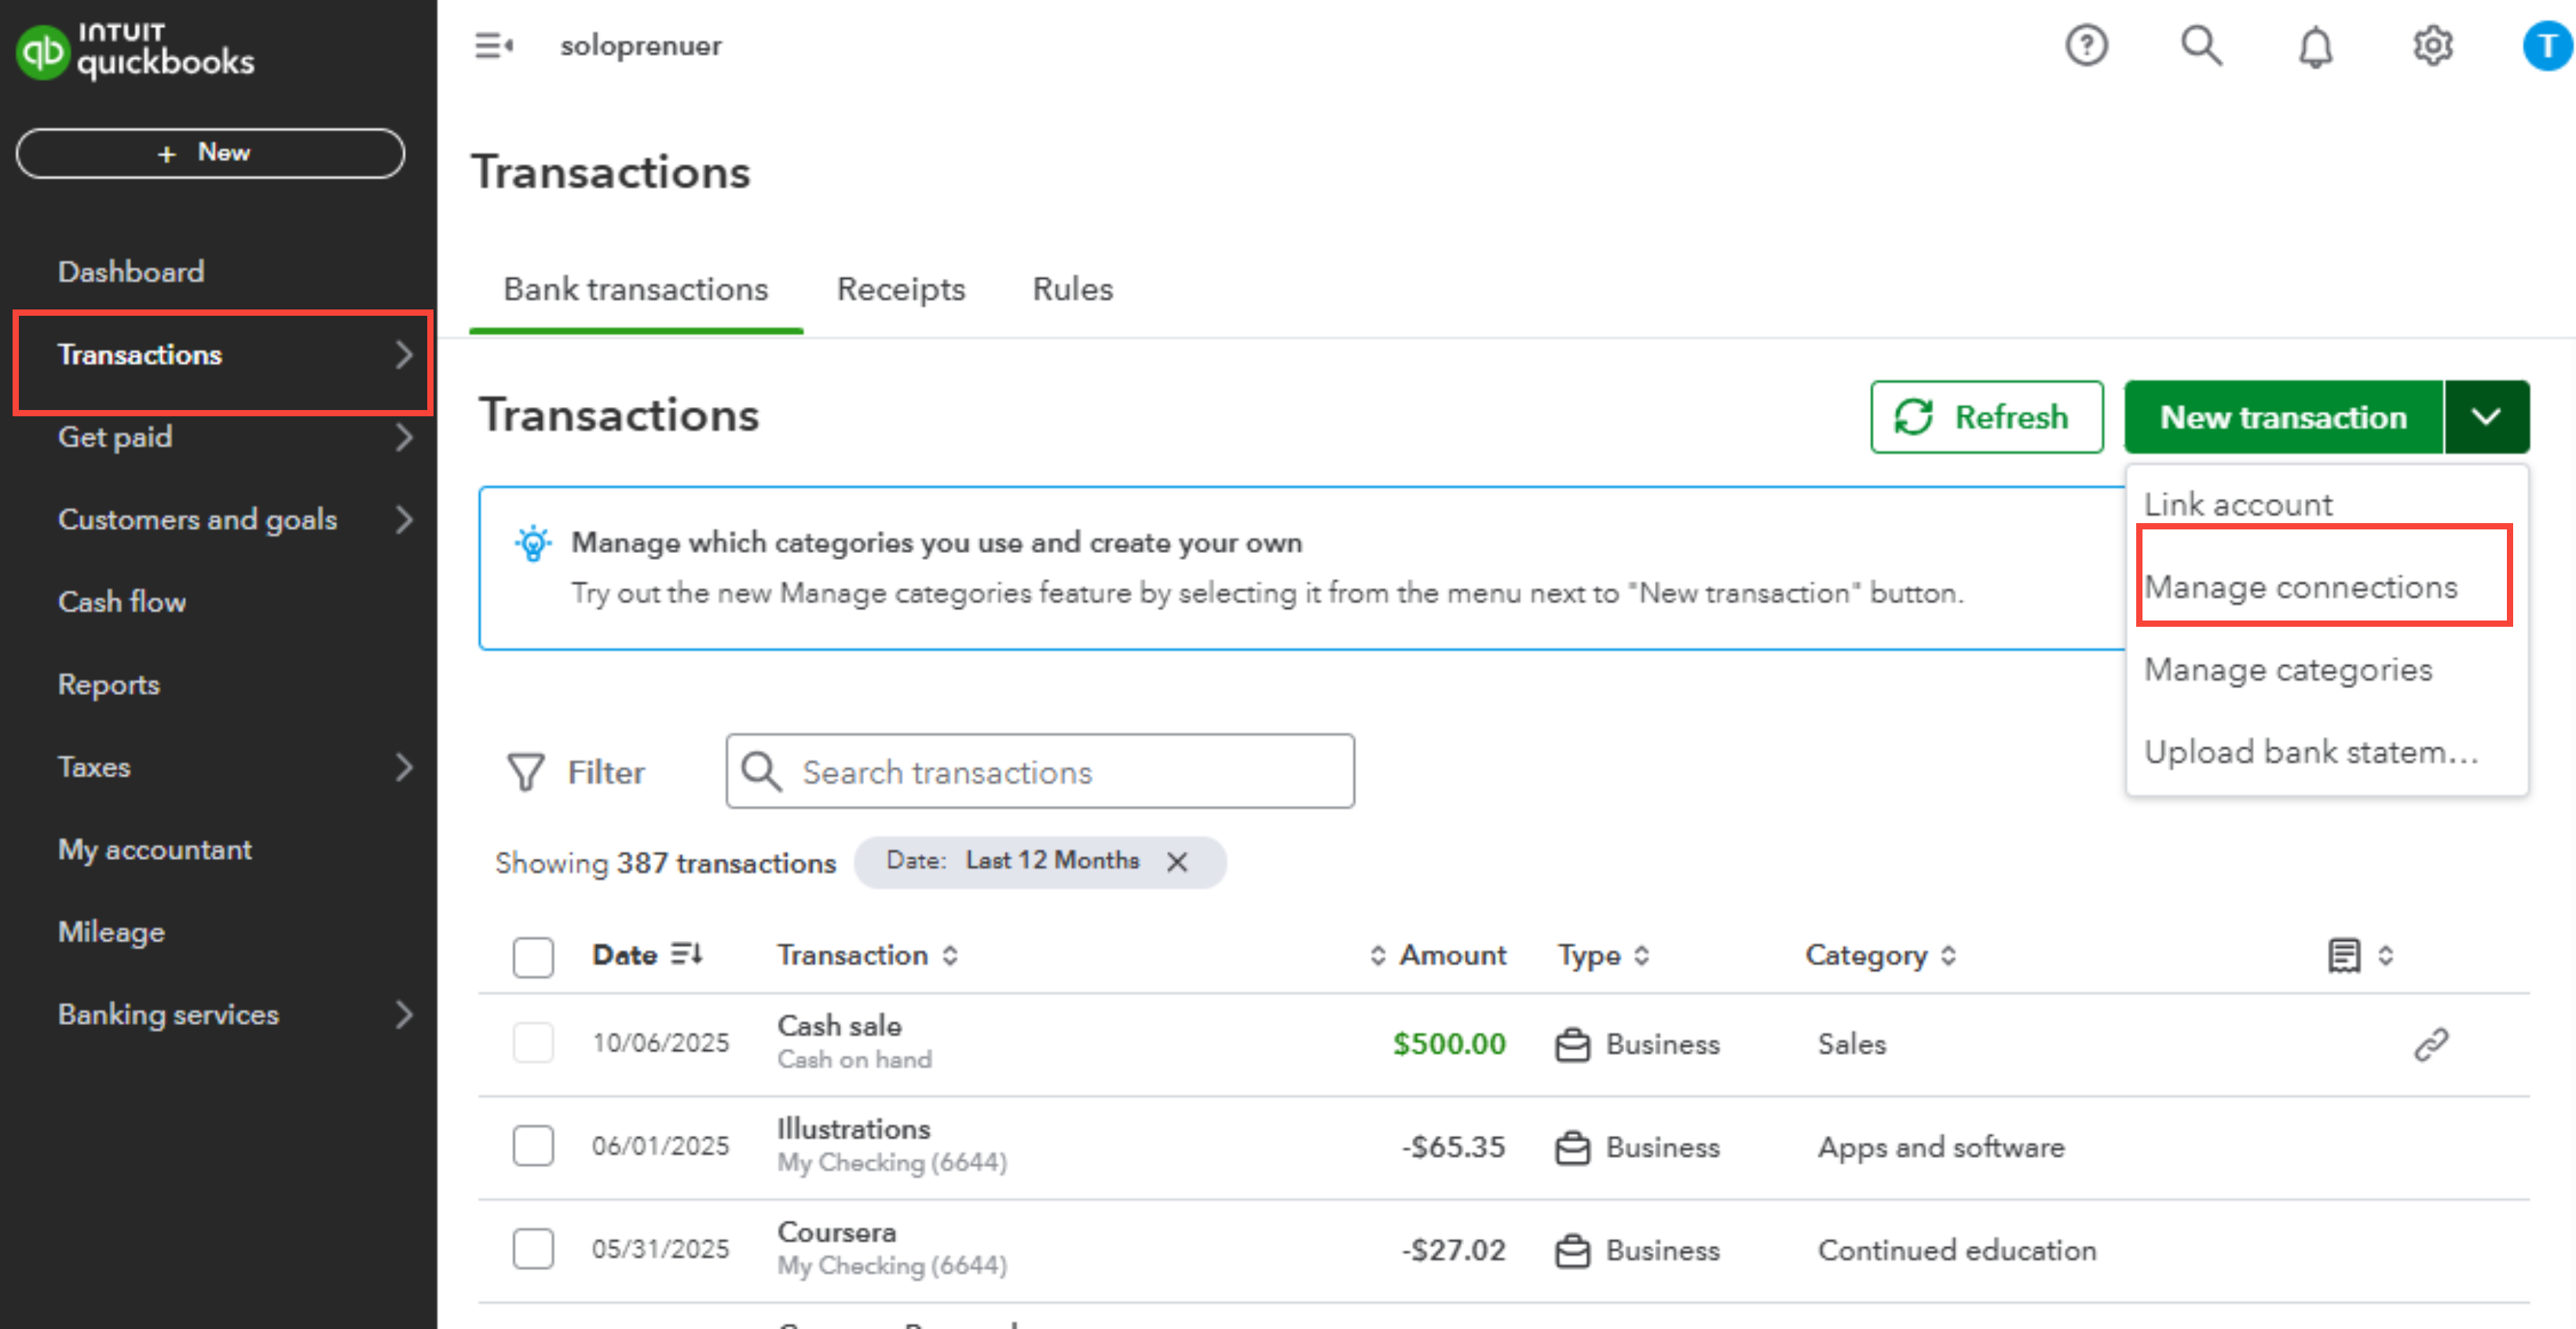
Task: Check the Coursera transaction checkbox
Action: coord(533,1249)
